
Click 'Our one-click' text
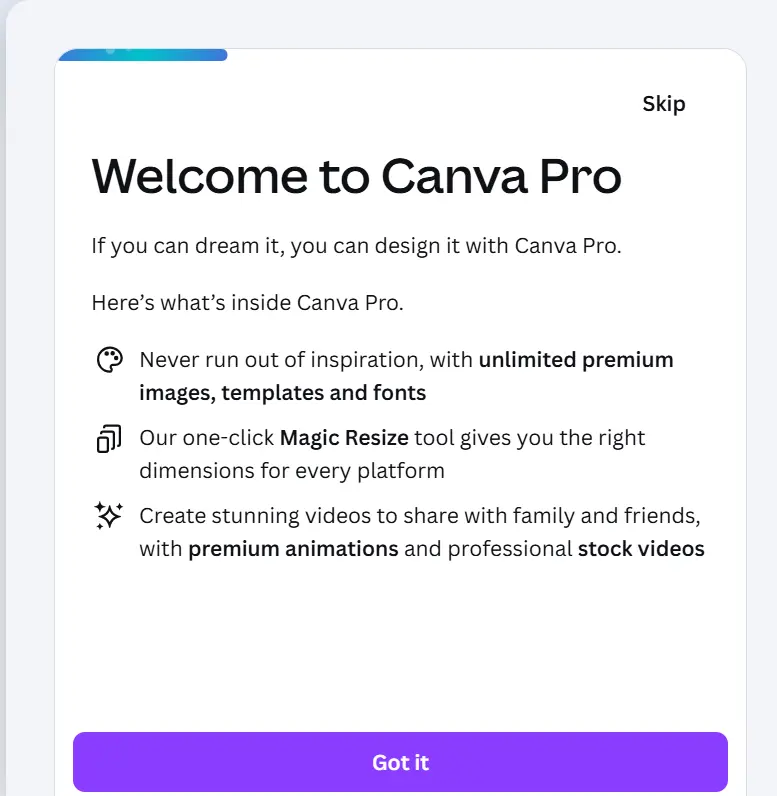207,438
